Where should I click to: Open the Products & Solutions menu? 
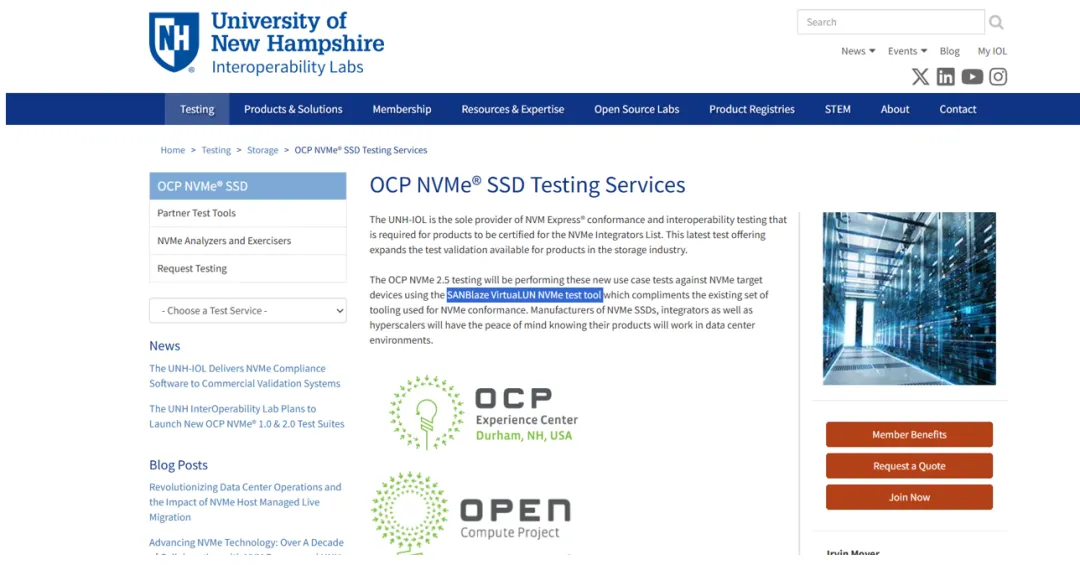(293, 109)
